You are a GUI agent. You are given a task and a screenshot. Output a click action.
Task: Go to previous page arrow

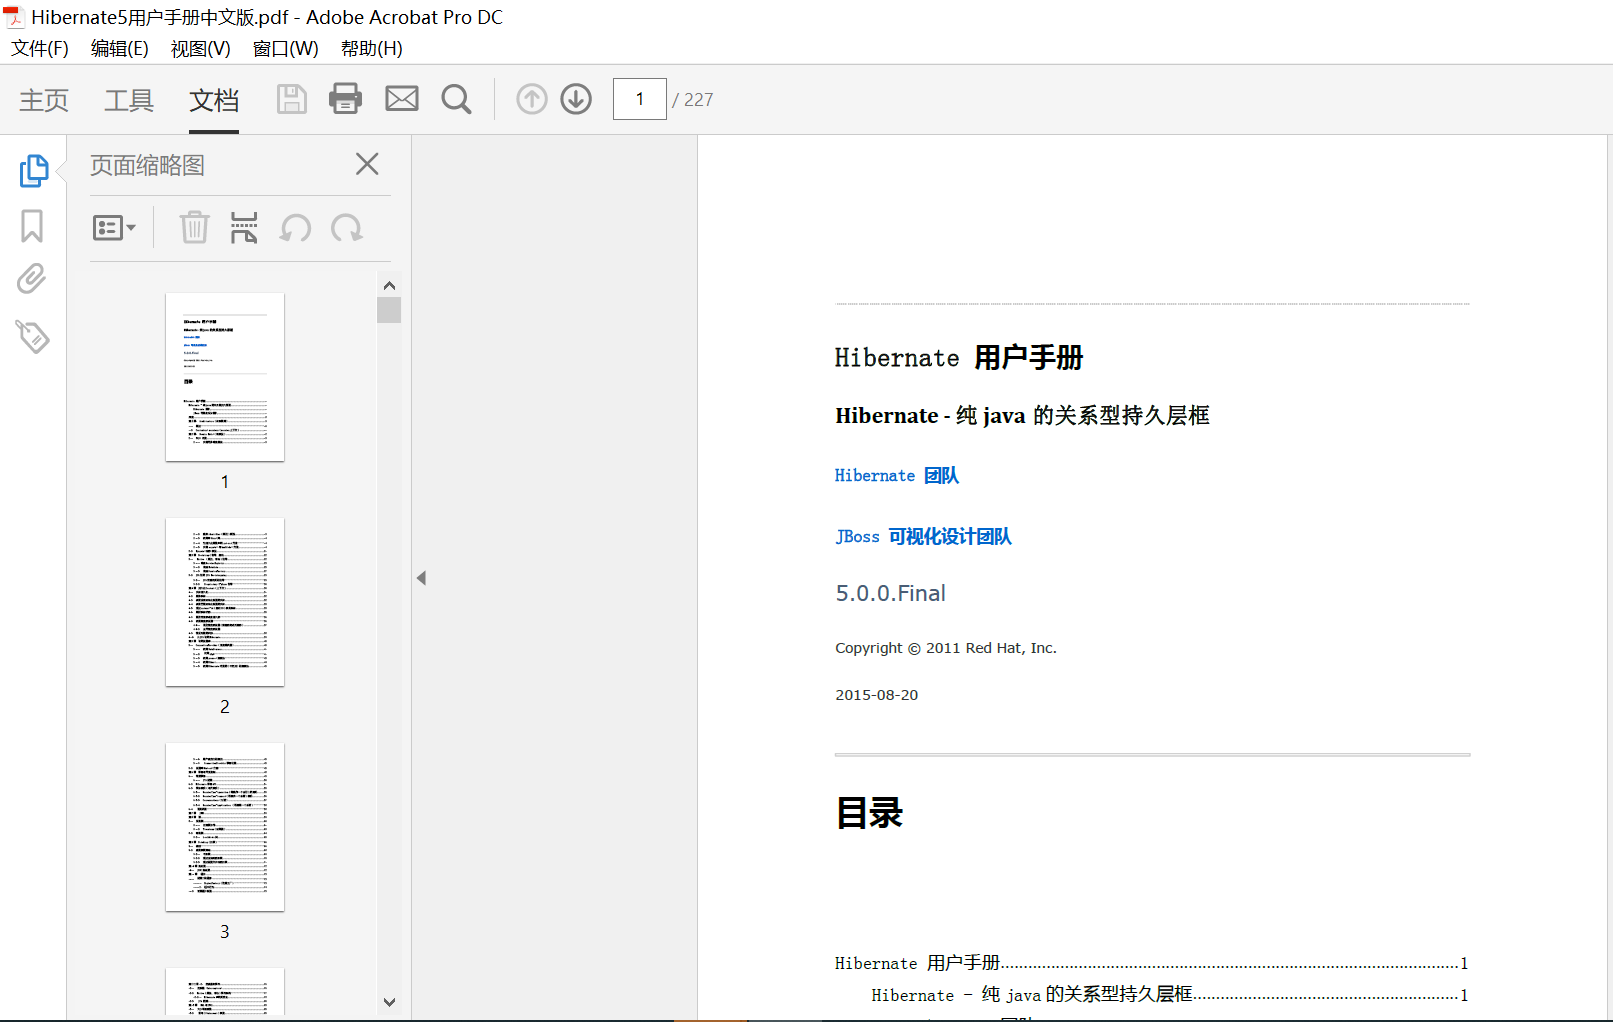point(532,99)
